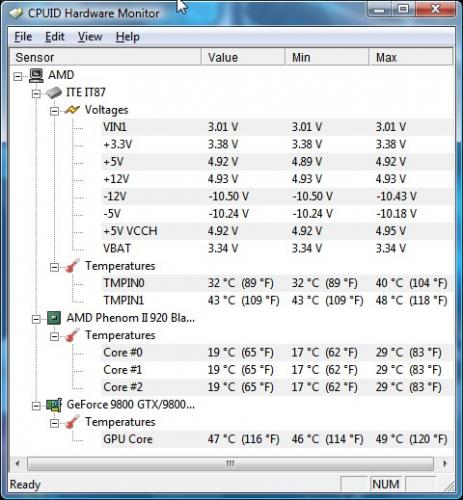Click the Value column header

tap(243, 57)
